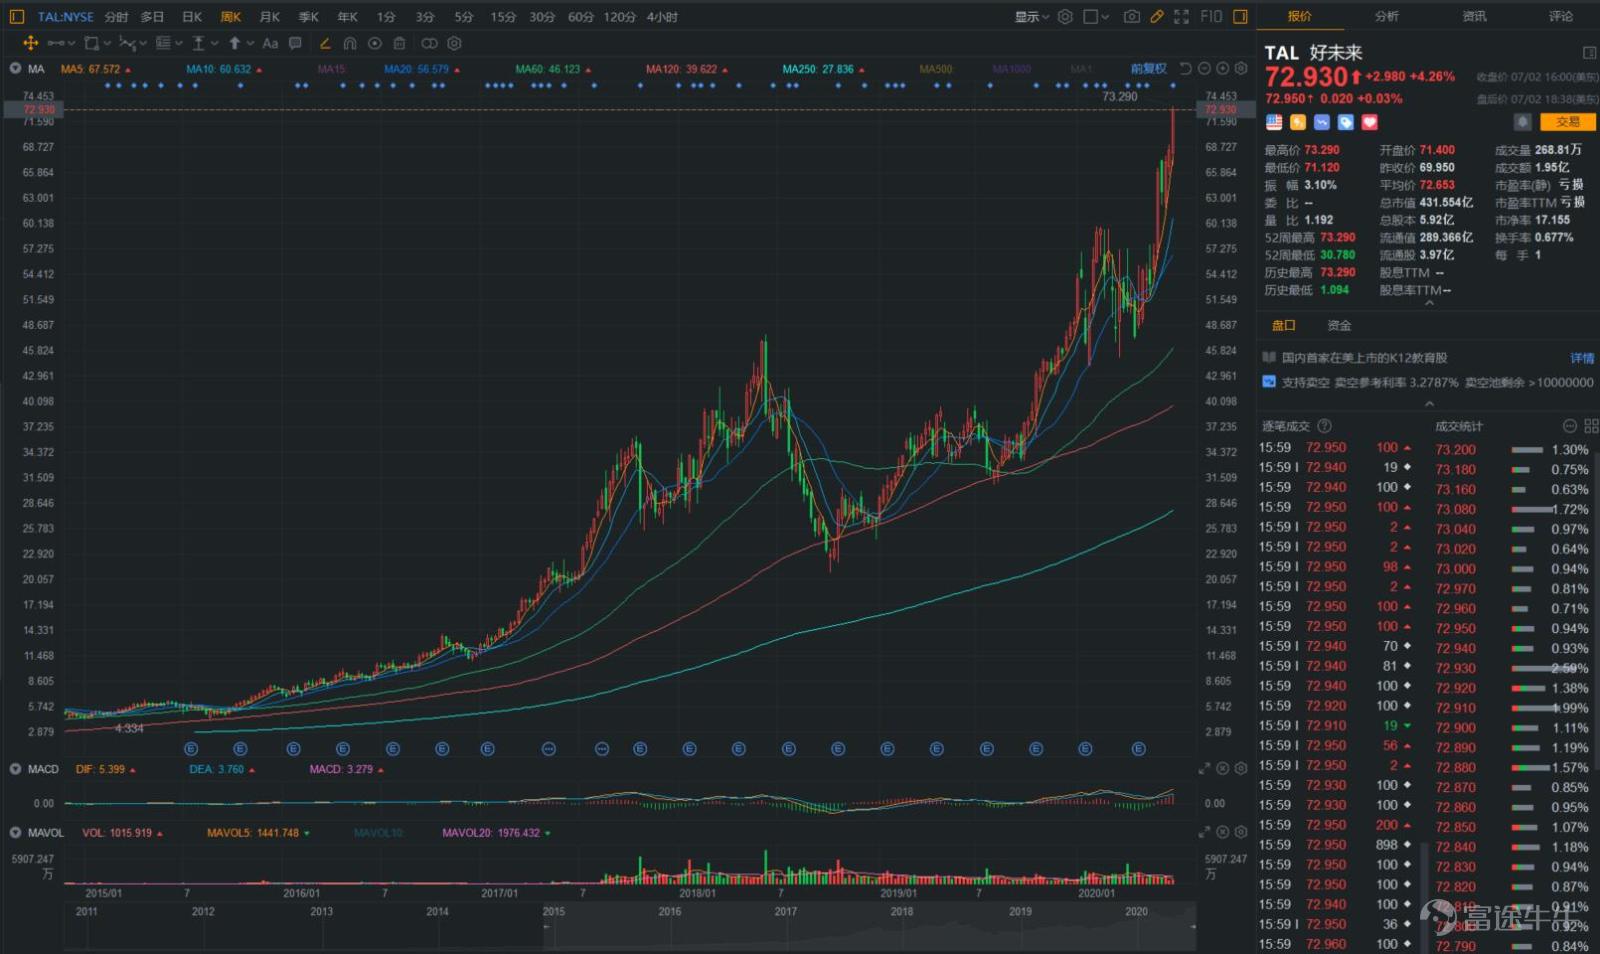Move the bottom timeline range slider handle
1600x954 pixels.
tap(546, 927)
